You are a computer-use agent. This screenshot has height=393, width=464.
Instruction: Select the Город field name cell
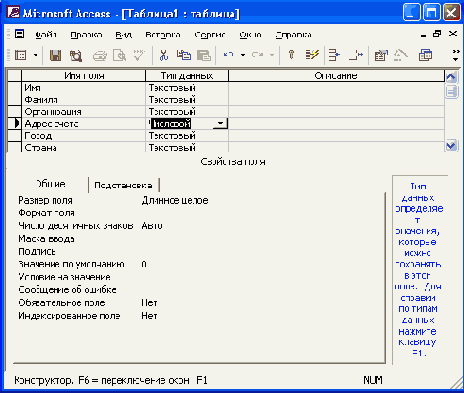pos(84,136)
